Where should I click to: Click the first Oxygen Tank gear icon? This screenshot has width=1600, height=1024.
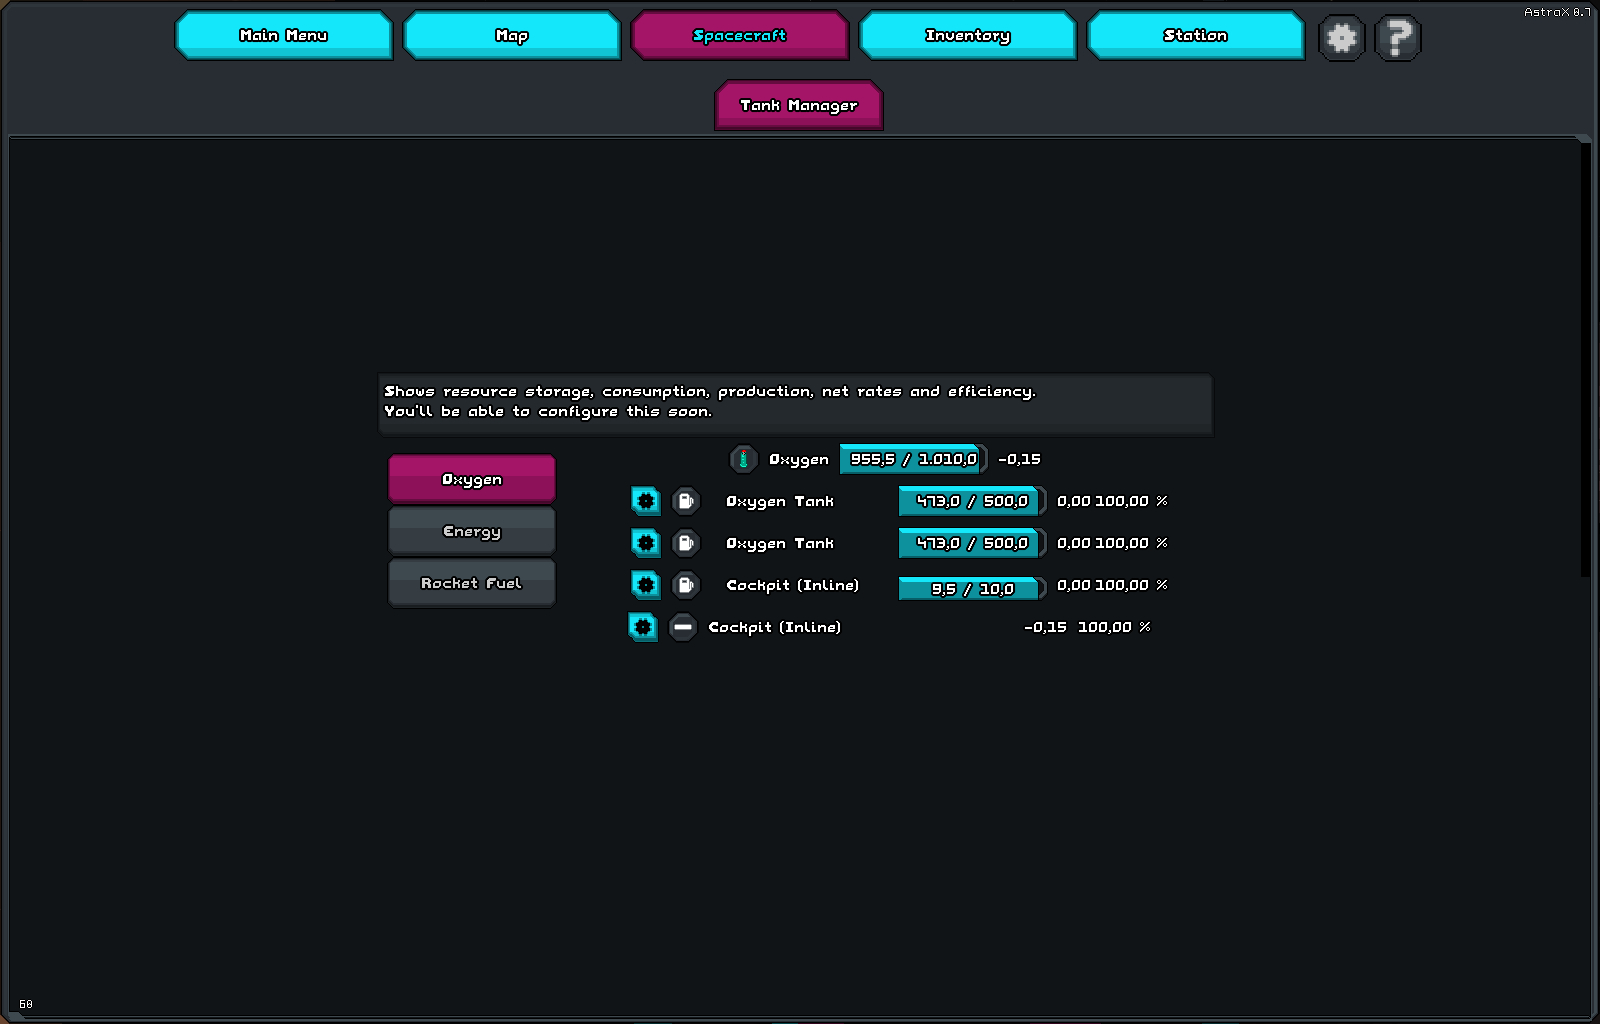tap(646, 501)
